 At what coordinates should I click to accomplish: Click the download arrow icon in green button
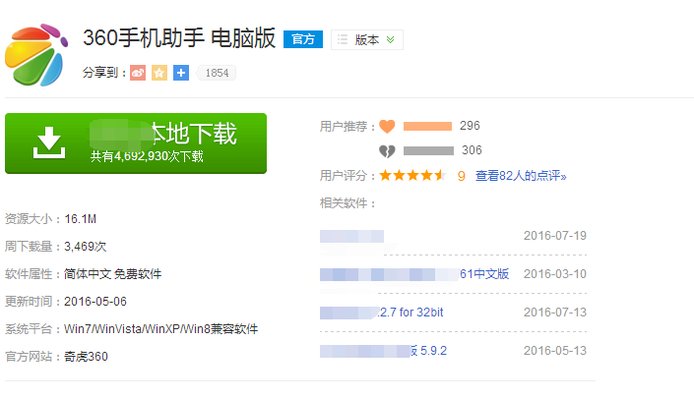click(49, 142)
